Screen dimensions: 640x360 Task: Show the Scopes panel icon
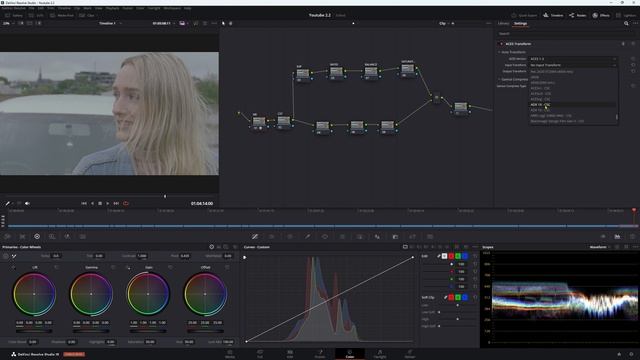[617, 236]
